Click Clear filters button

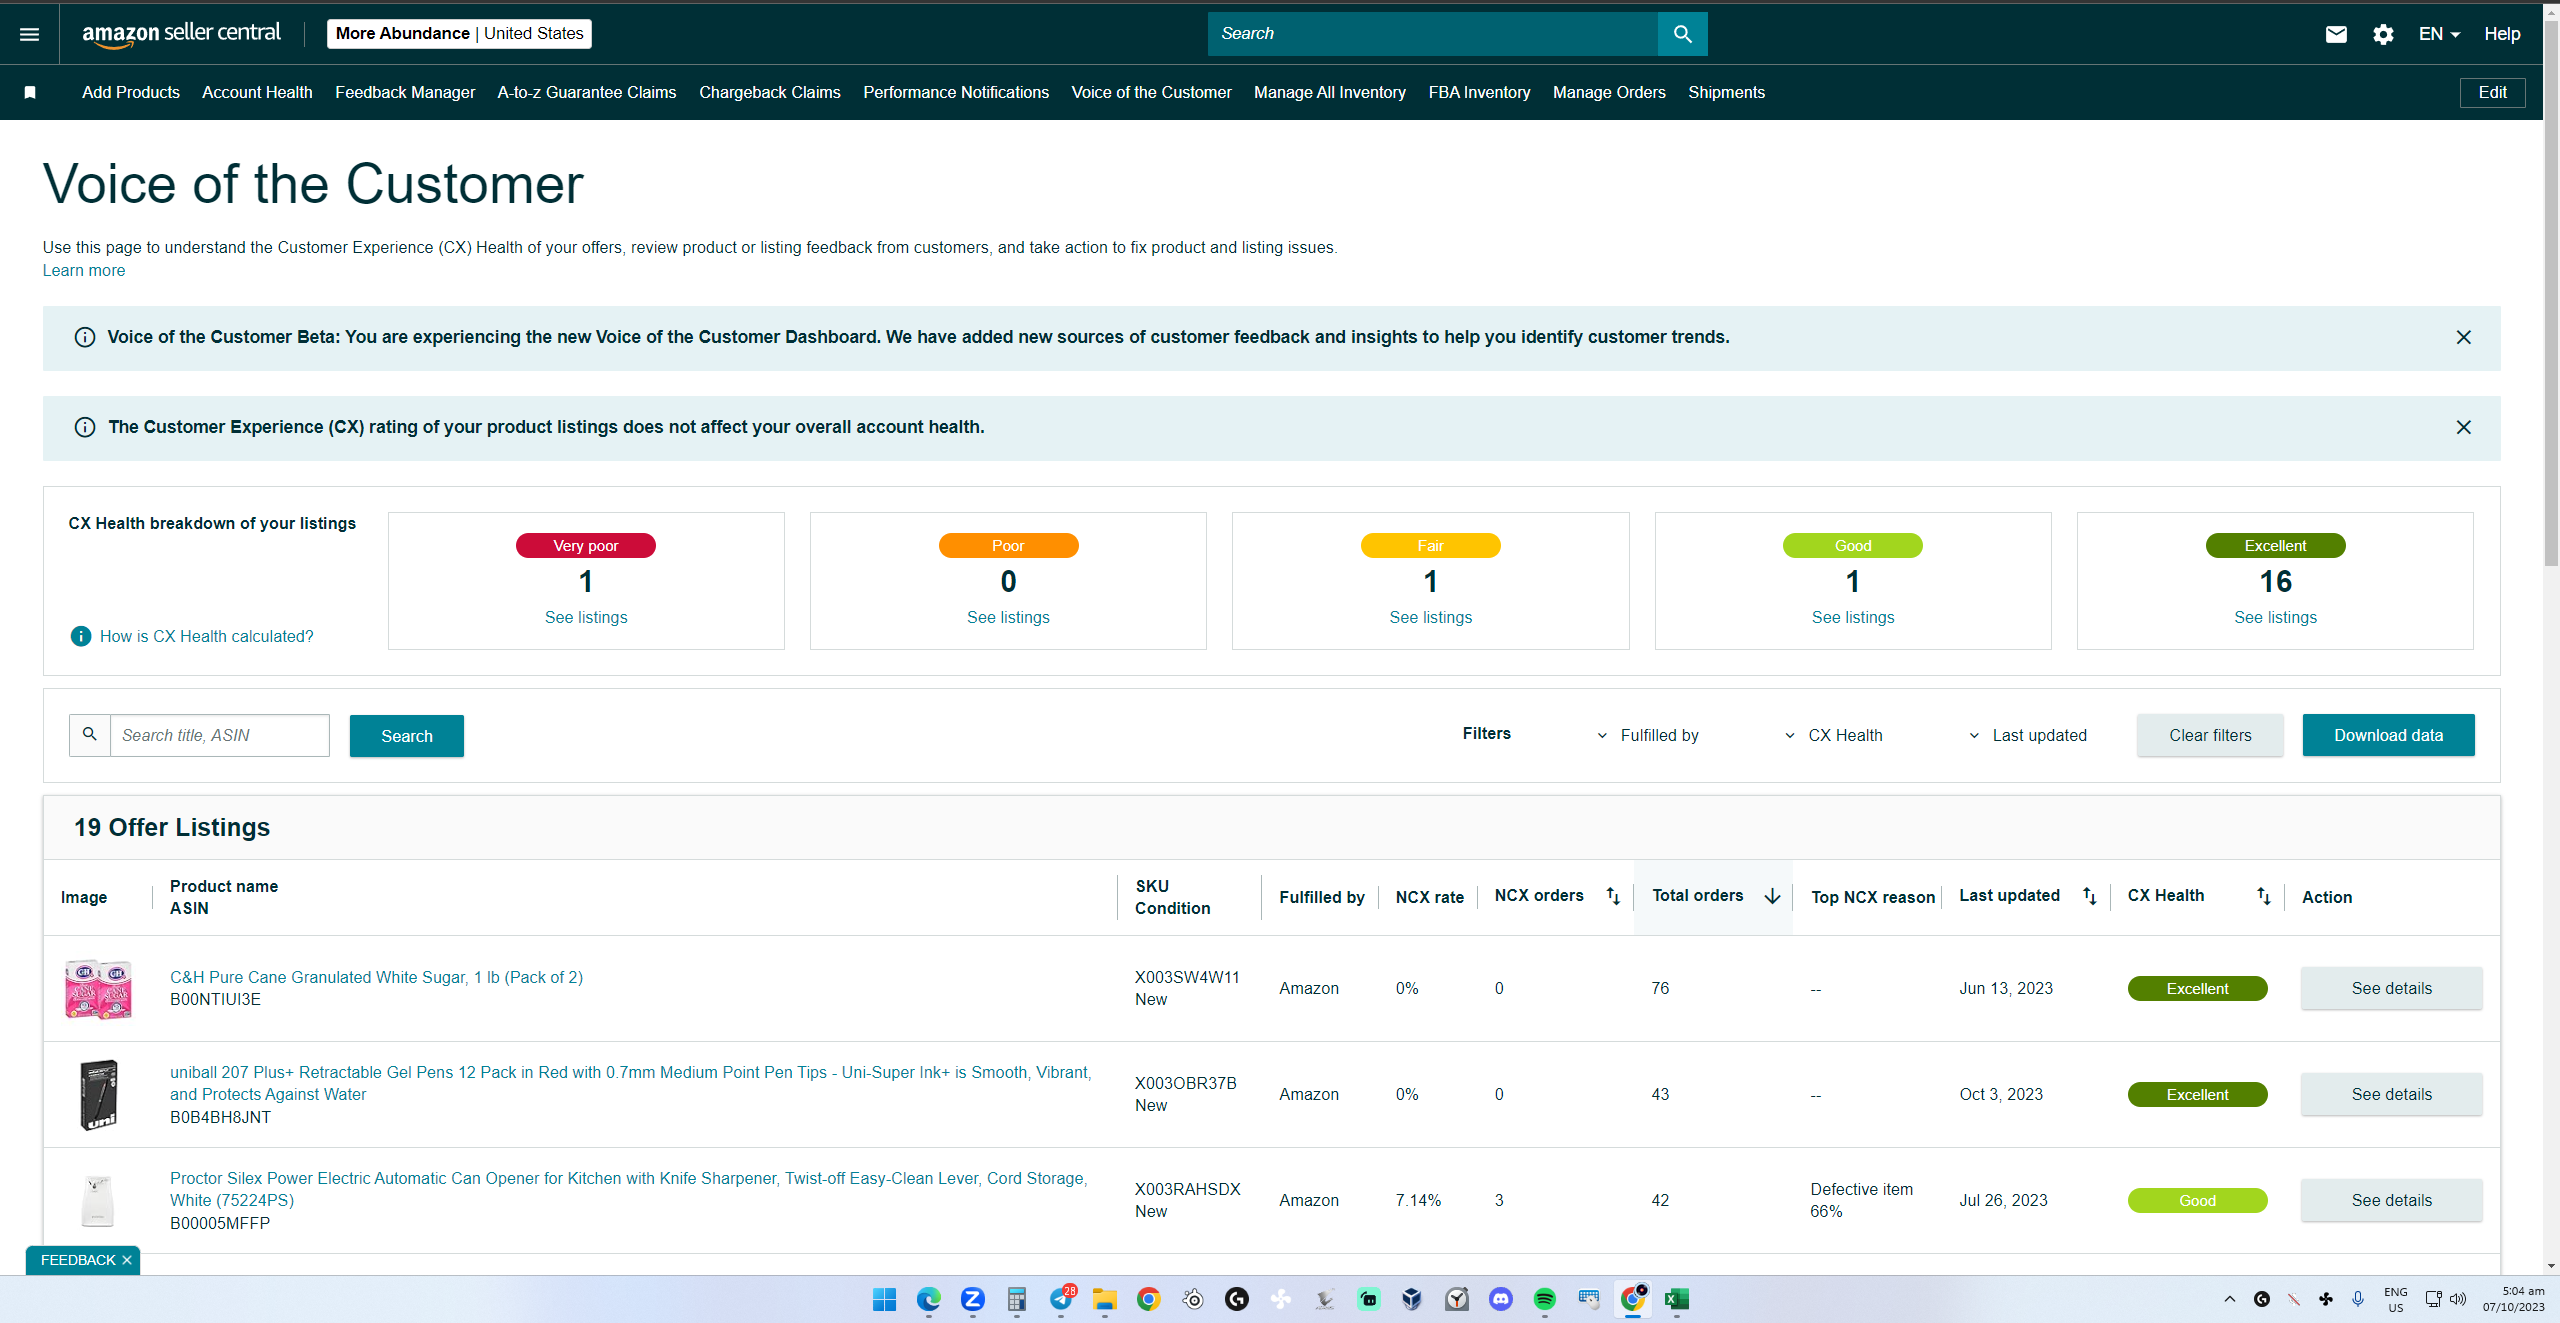click(2210, 735)
